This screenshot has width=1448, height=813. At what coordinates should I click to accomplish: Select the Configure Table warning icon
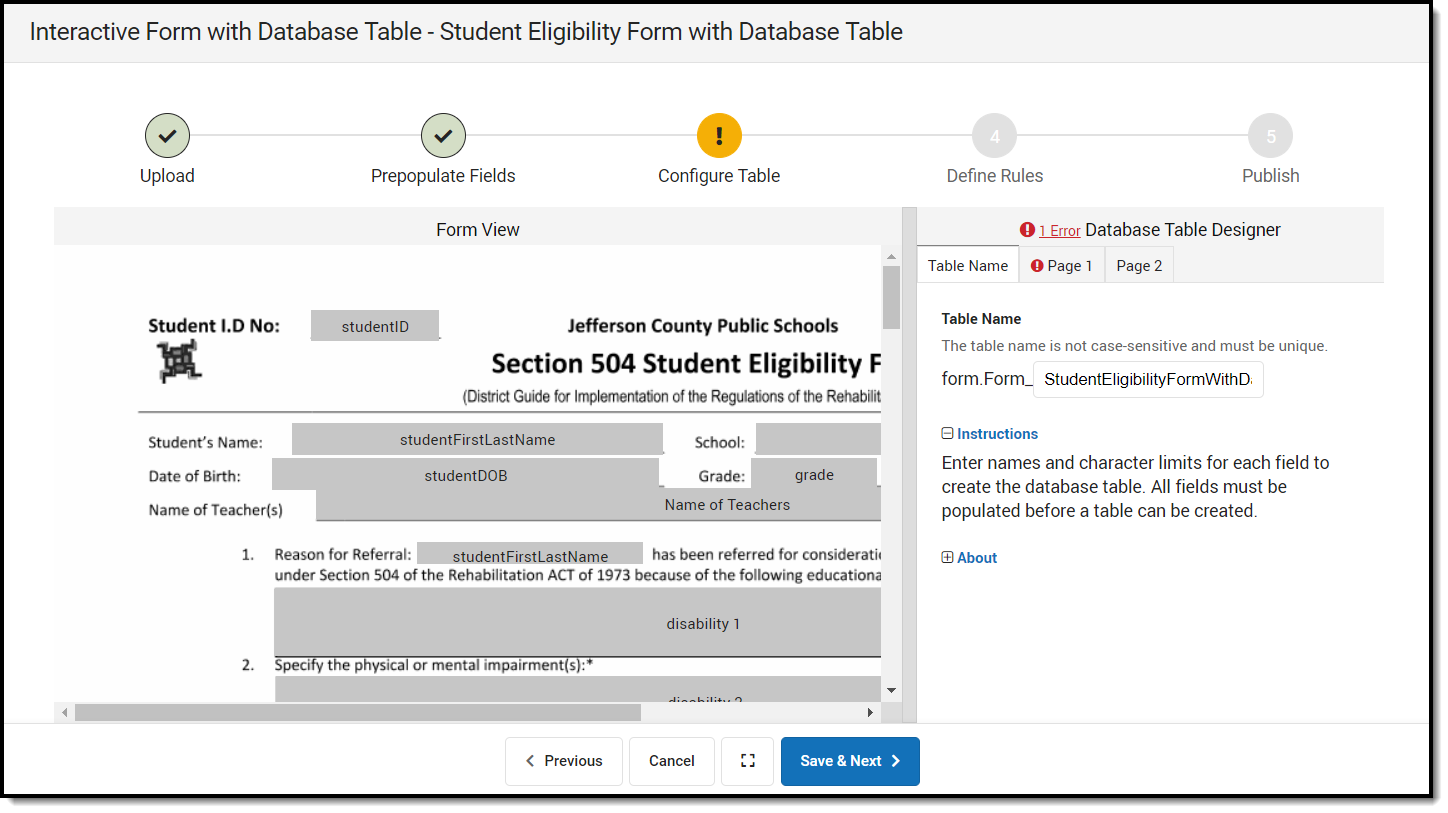719,135
